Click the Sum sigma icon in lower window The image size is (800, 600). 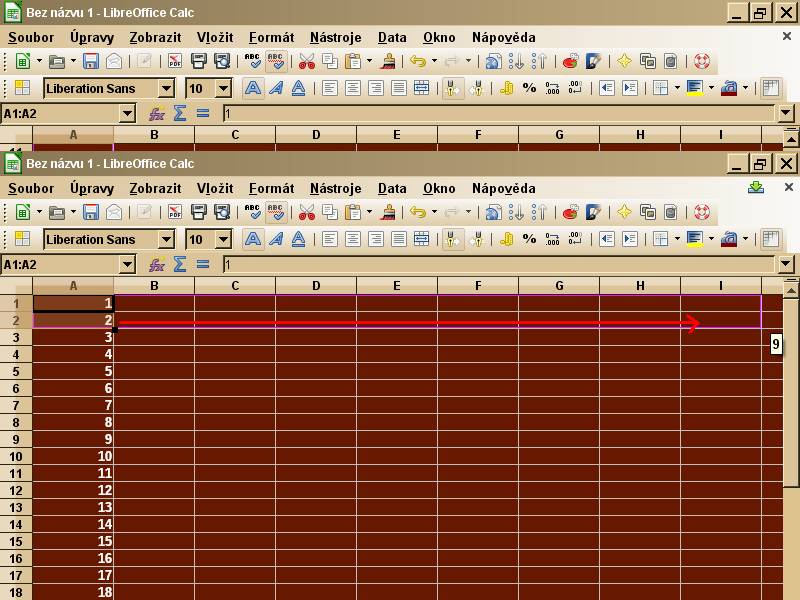point(180,264)
